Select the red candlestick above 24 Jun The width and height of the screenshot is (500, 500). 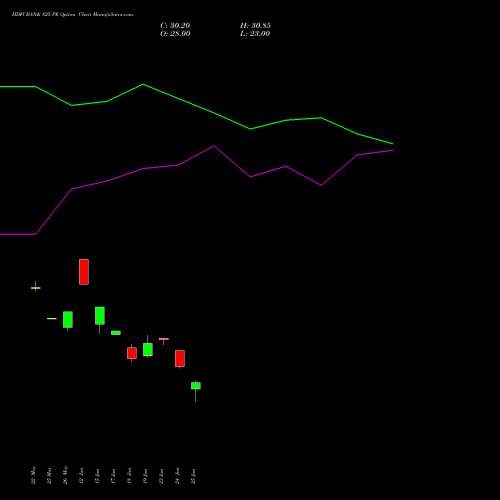(180, 359)
